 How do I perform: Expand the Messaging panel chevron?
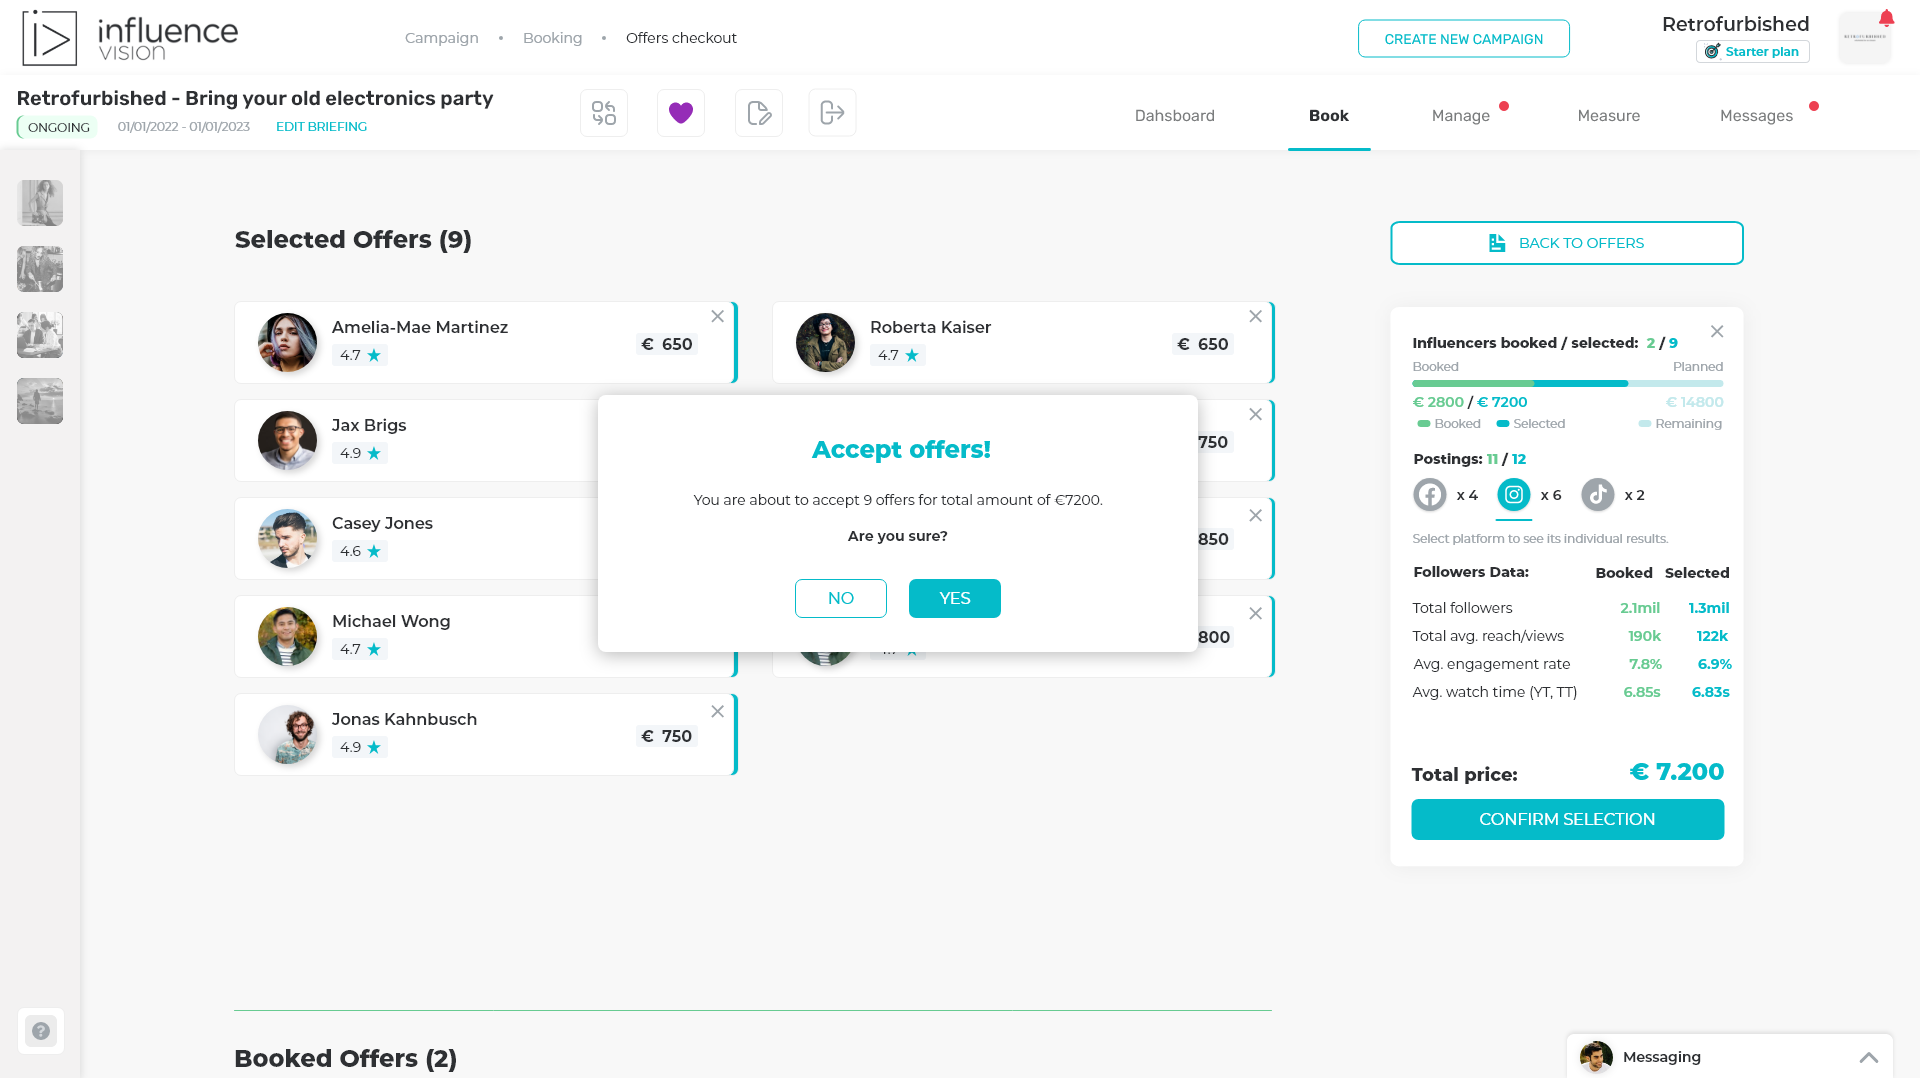1869,1057
